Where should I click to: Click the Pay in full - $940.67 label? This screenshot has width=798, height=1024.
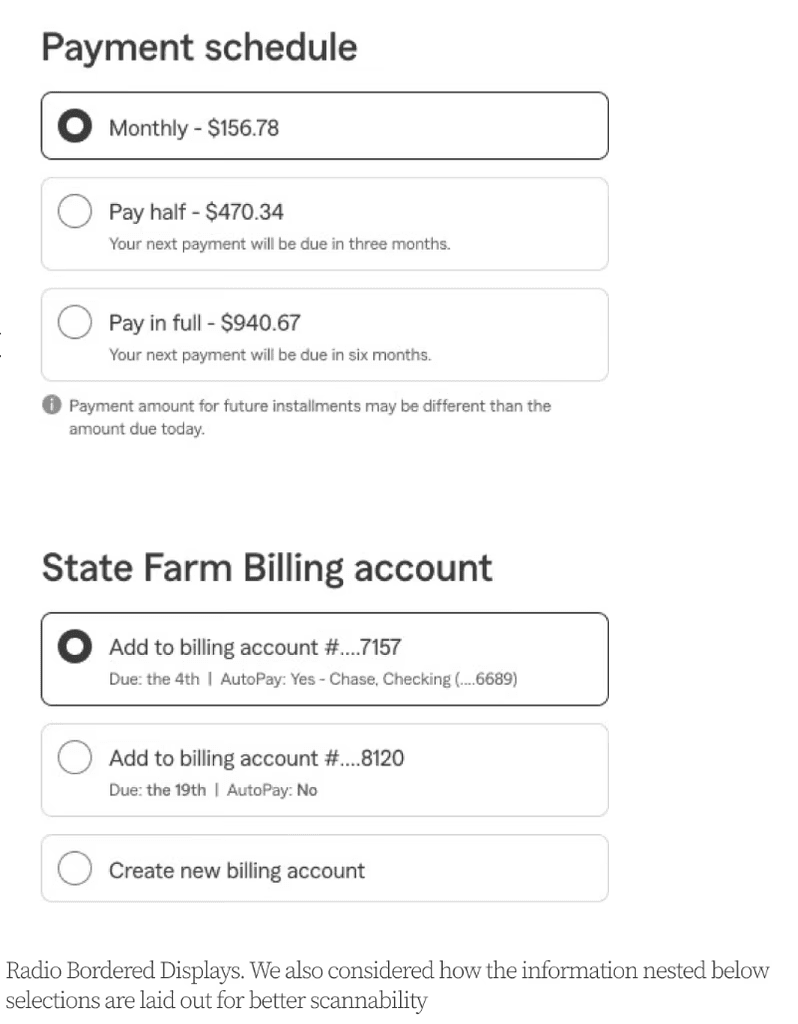pos(204,323)
